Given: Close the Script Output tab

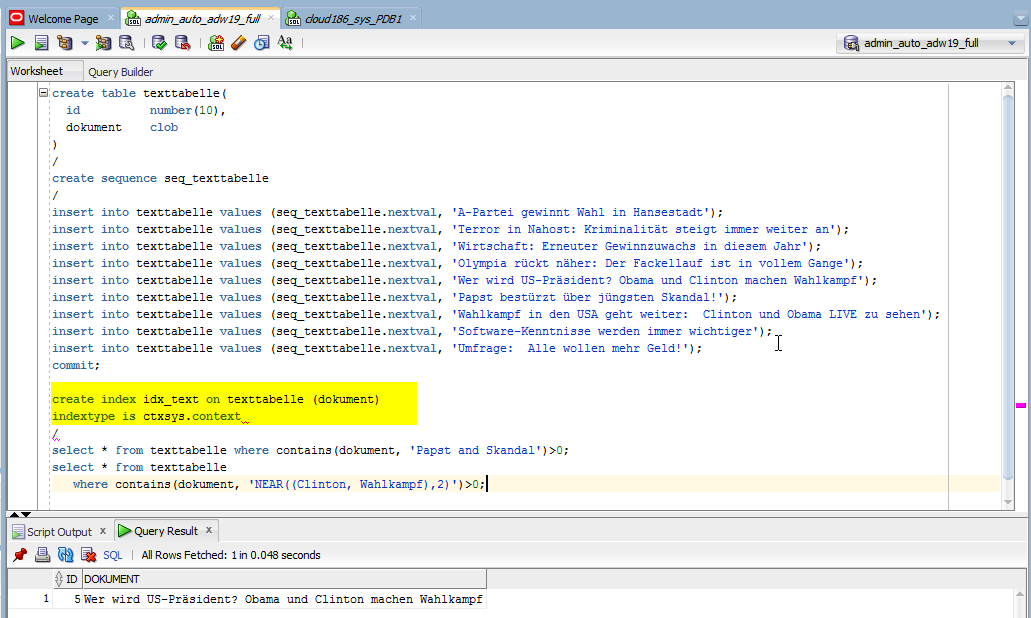Looking at the screenshot, I should click(103, 531).
